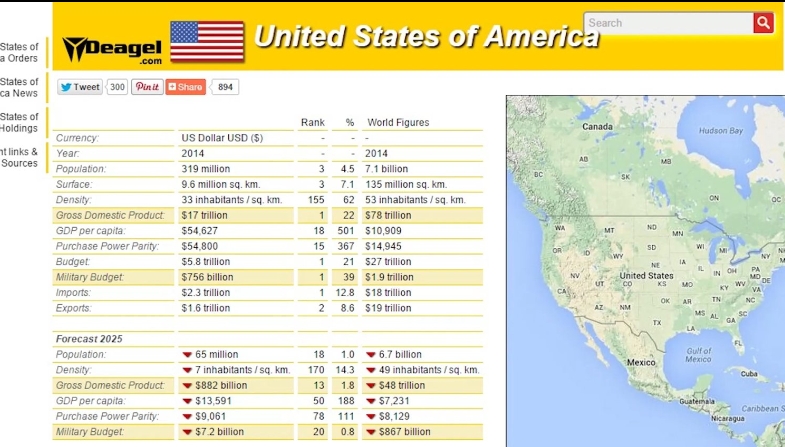Focus the Search input field
Viewport: 785px width, 447px height.
668,23
